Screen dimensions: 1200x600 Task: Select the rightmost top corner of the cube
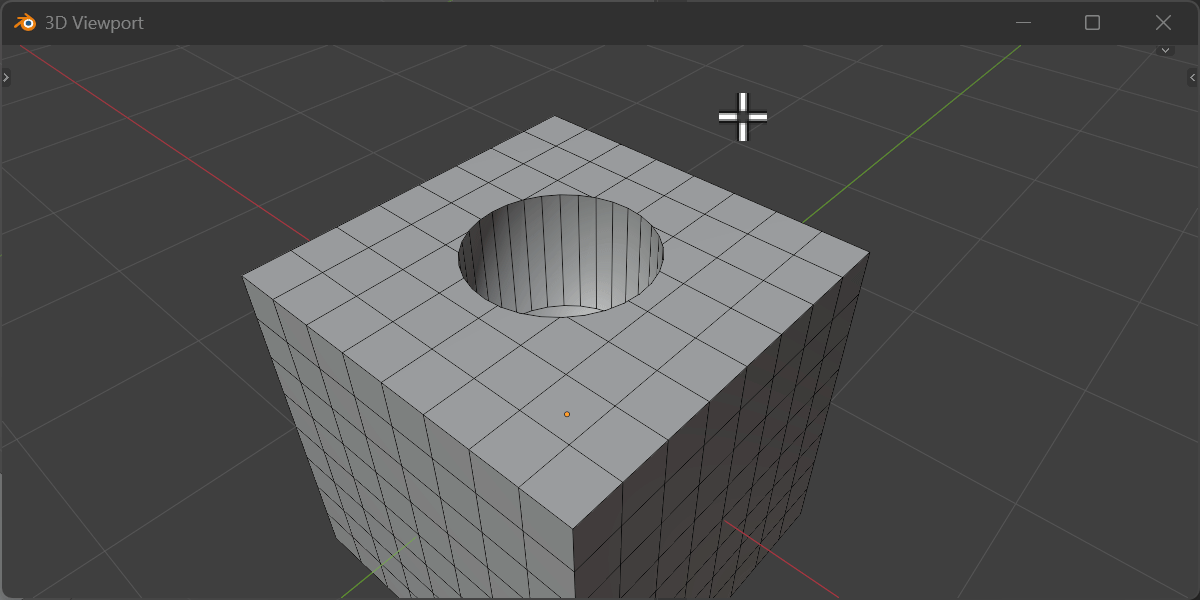tap(868, 253)
